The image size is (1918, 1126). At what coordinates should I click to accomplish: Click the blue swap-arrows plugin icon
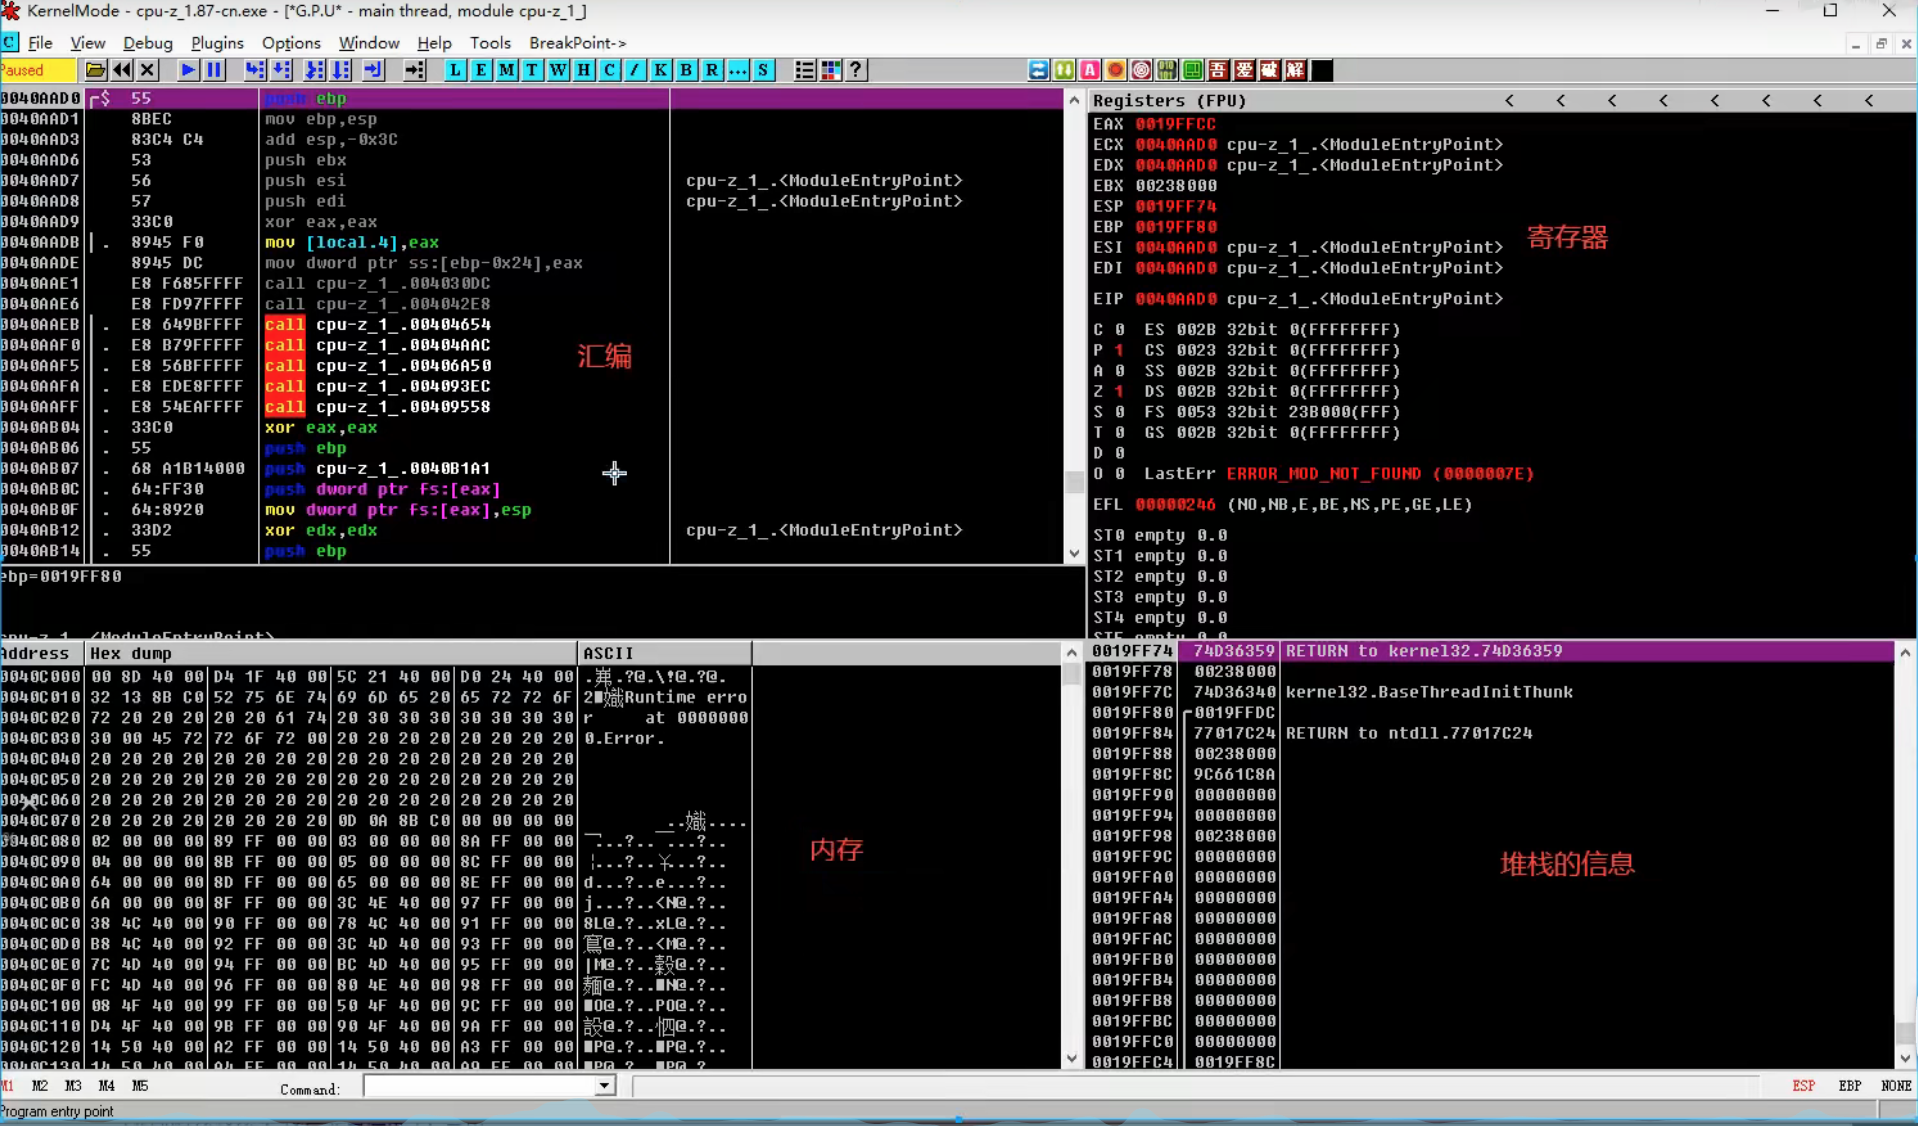pyautogui.click(x=1039, y=70)
